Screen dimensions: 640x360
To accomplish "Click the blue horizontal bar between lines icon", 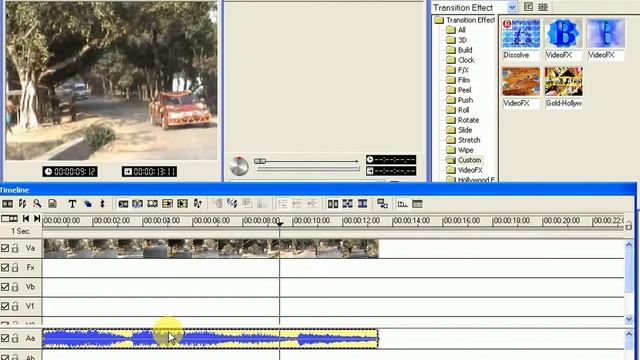I will click(x=362, y=204).
